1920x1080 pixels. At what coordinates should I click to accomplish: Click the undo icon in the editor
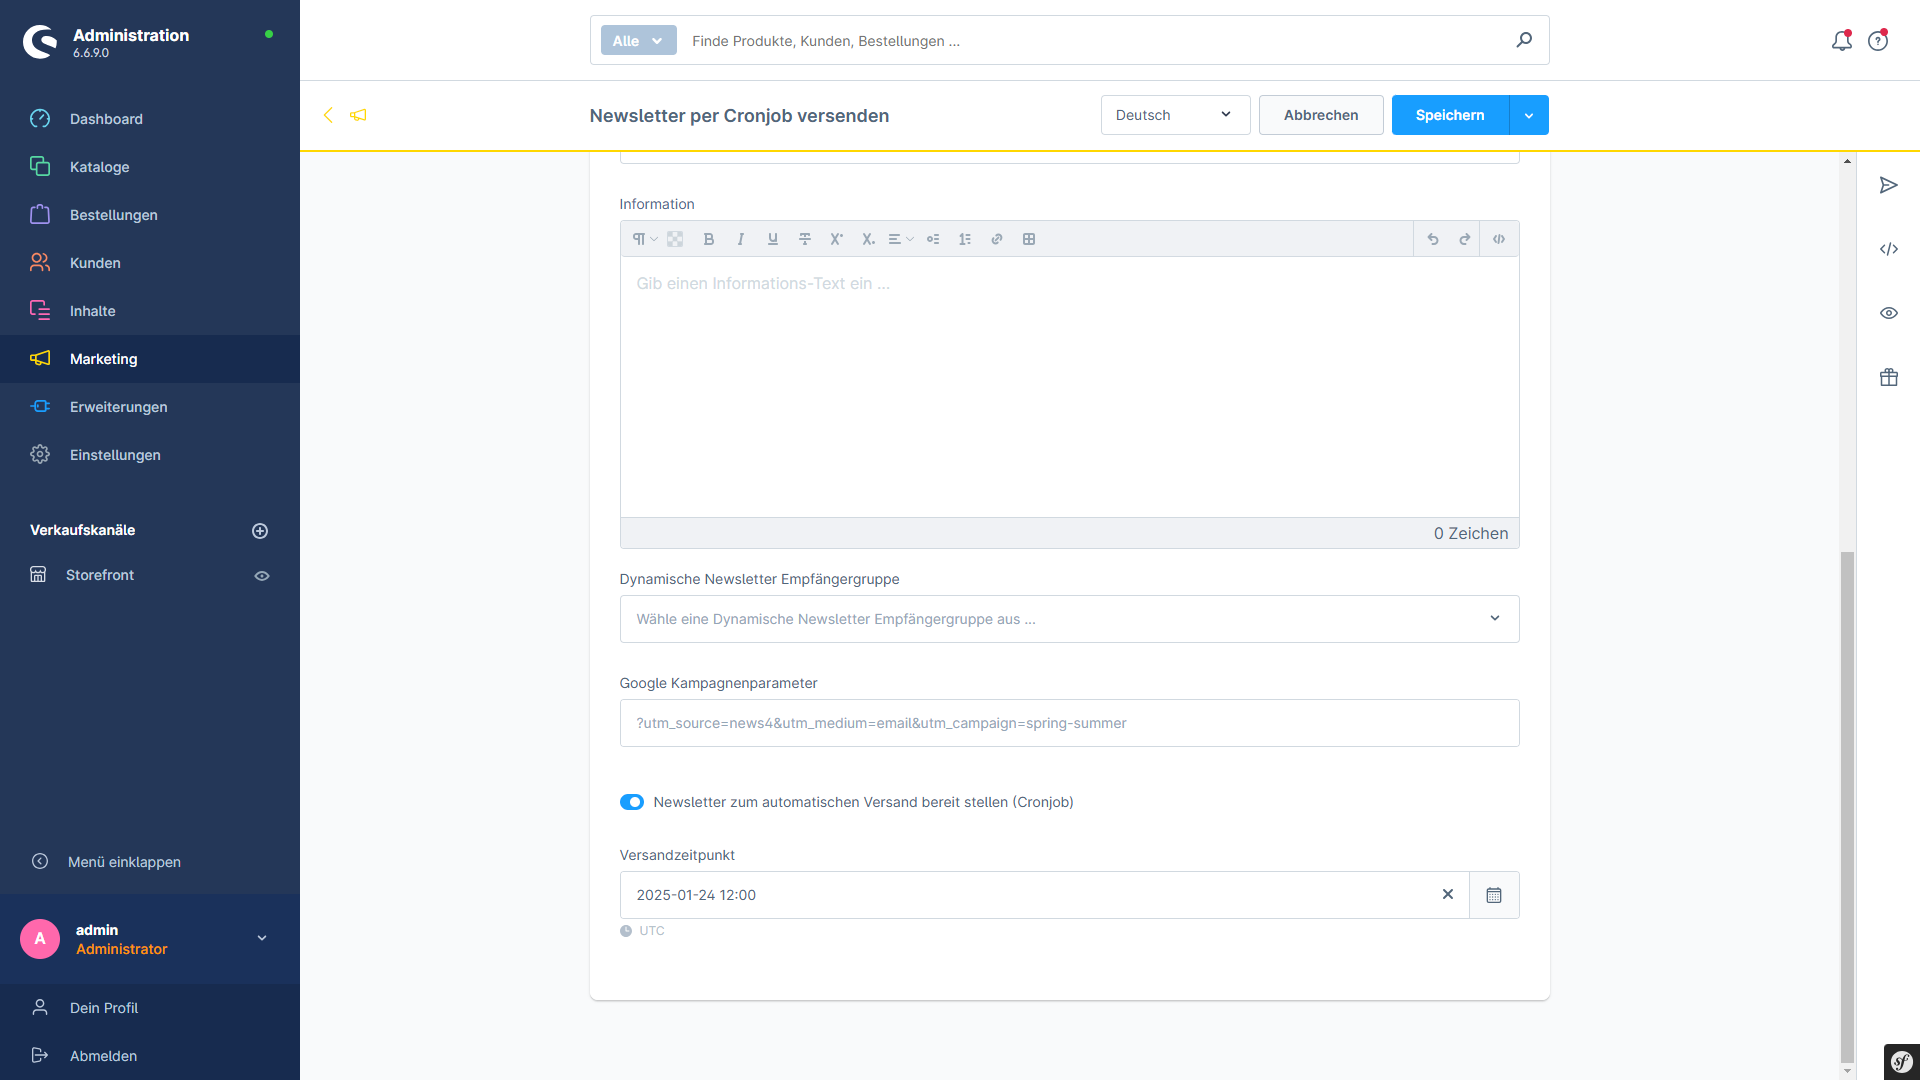pyautogui.click(x=1433, y=239)
